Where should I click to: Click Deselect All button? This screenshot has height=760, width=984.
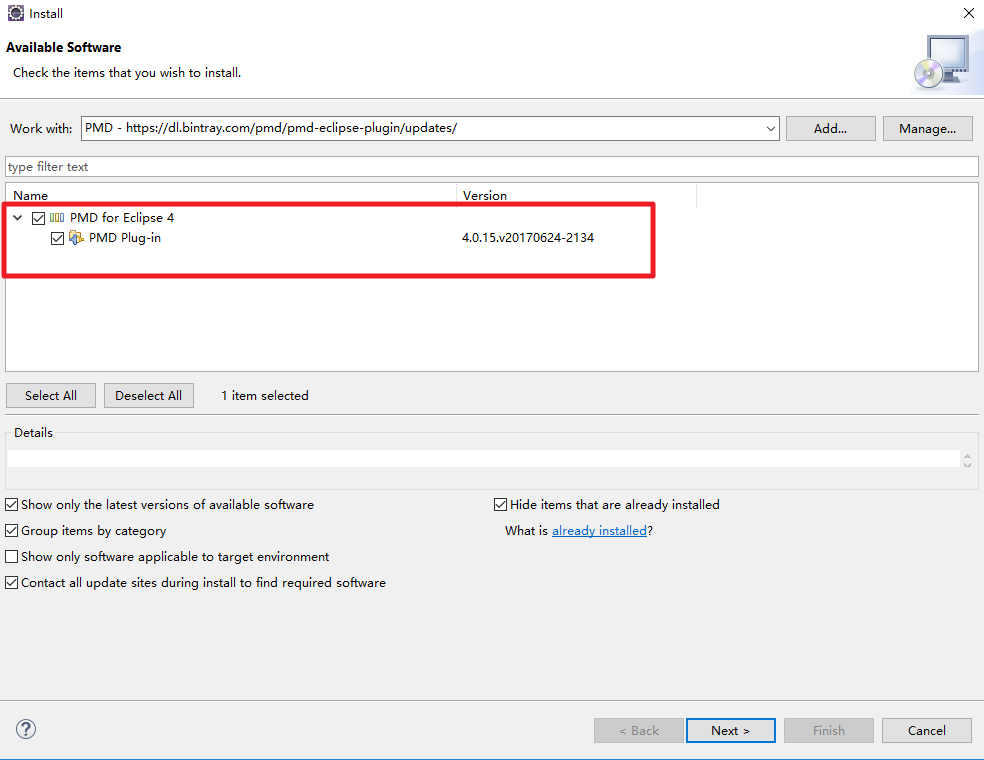click(149, 396)
